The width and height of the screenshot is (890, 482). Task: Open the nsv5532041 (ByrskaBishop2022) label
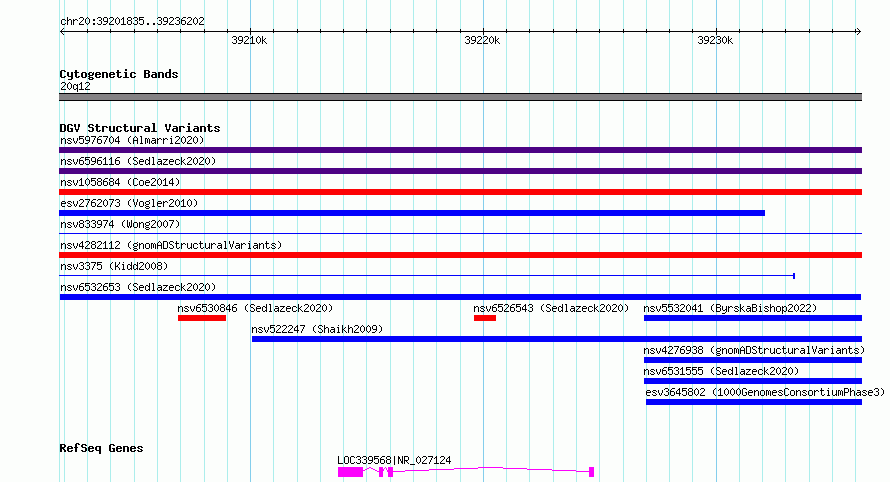pos(730,308)
